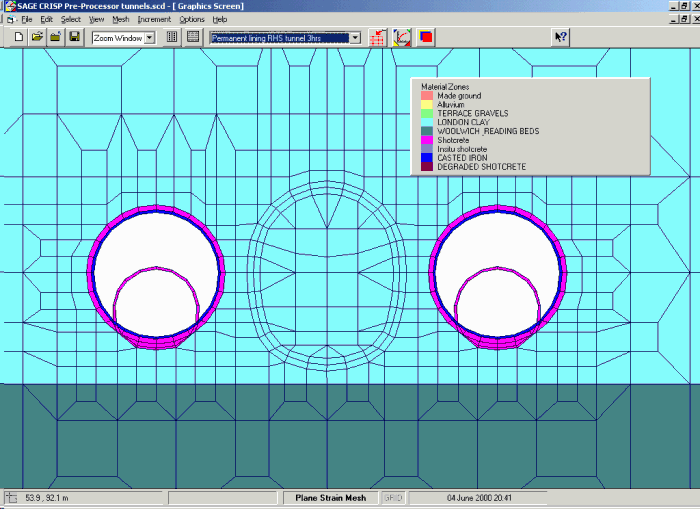The height and width of the screenshot is (509, 700).
Task: Click the CASTED IRON blue swatch
Action: 427,158
